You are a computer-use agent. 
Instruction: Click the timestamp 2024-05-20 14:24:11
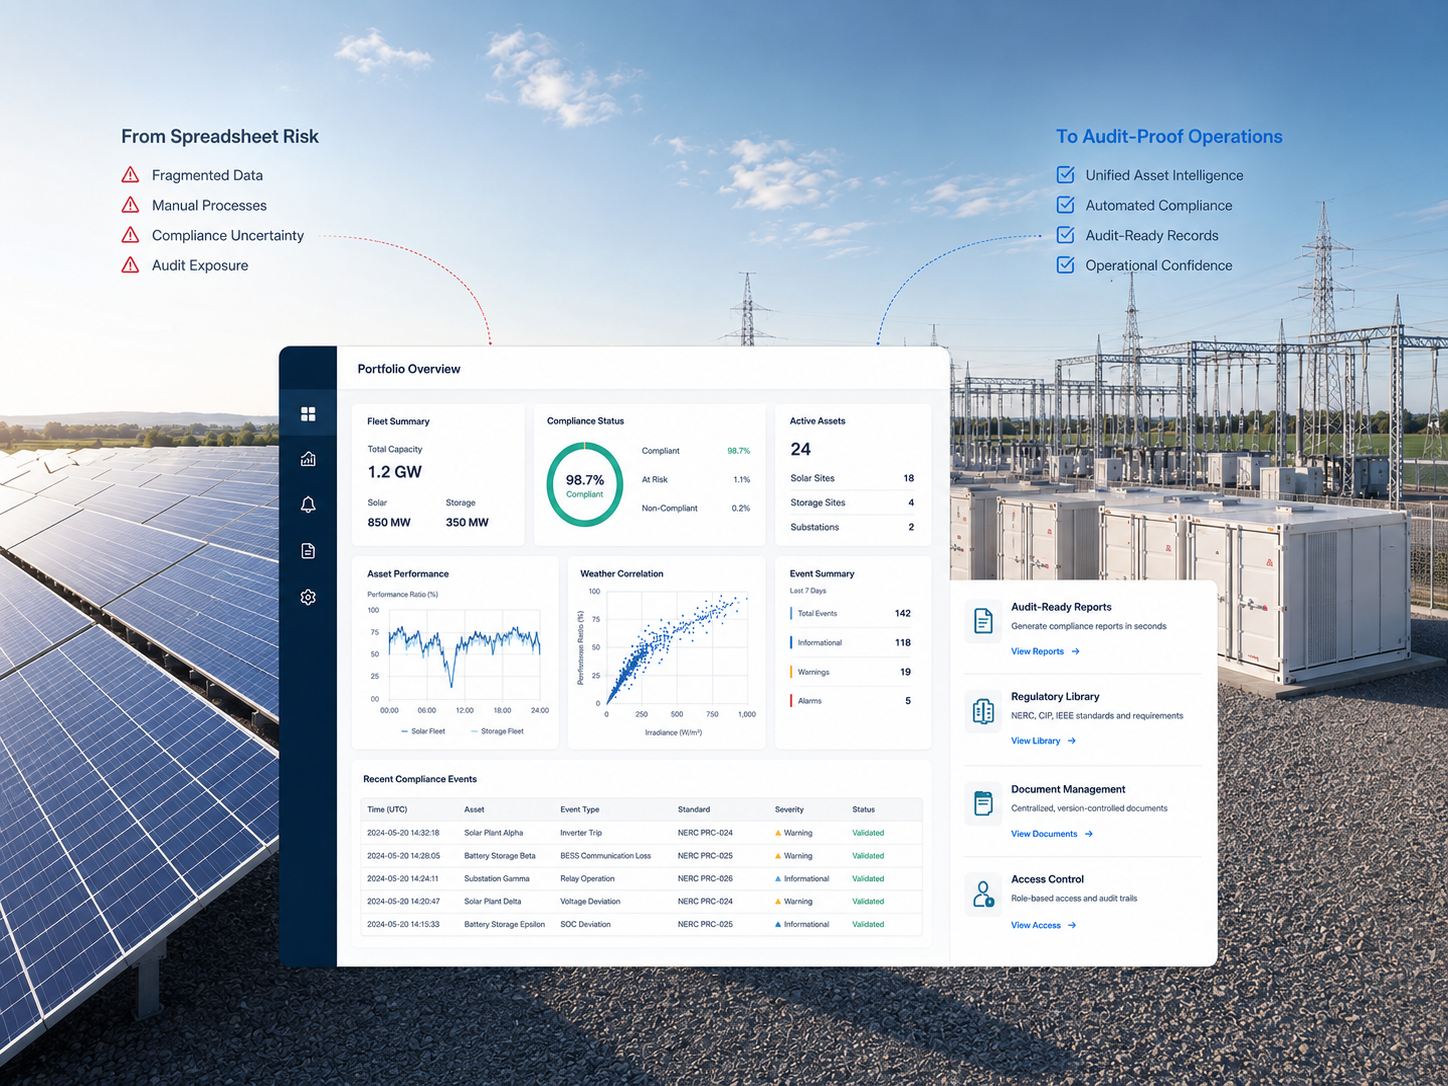click(403, 879)
